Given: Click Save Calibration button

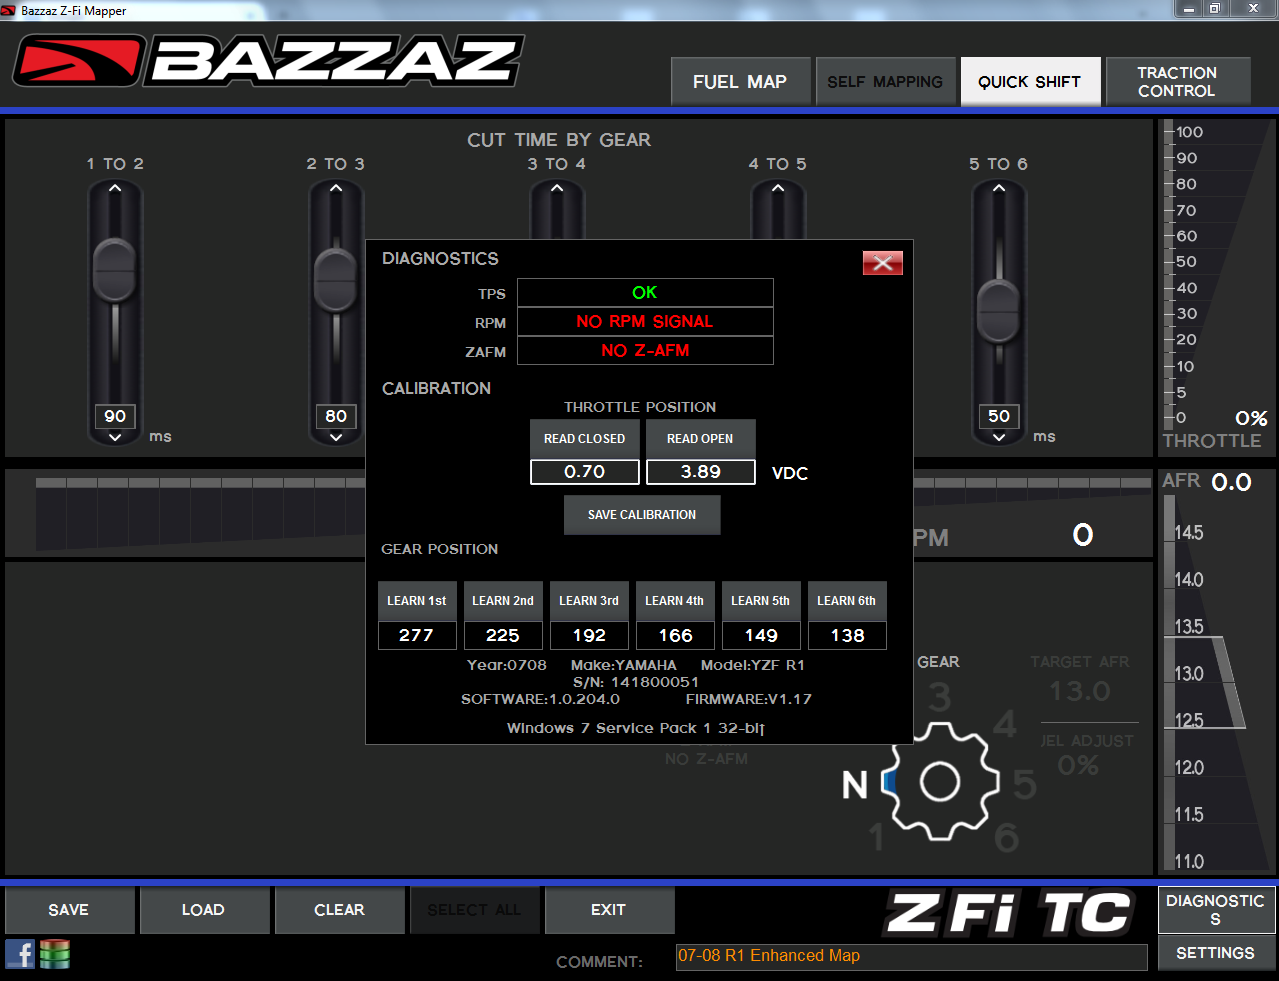Looking at the screenshot, I should (x=642, y=515).
